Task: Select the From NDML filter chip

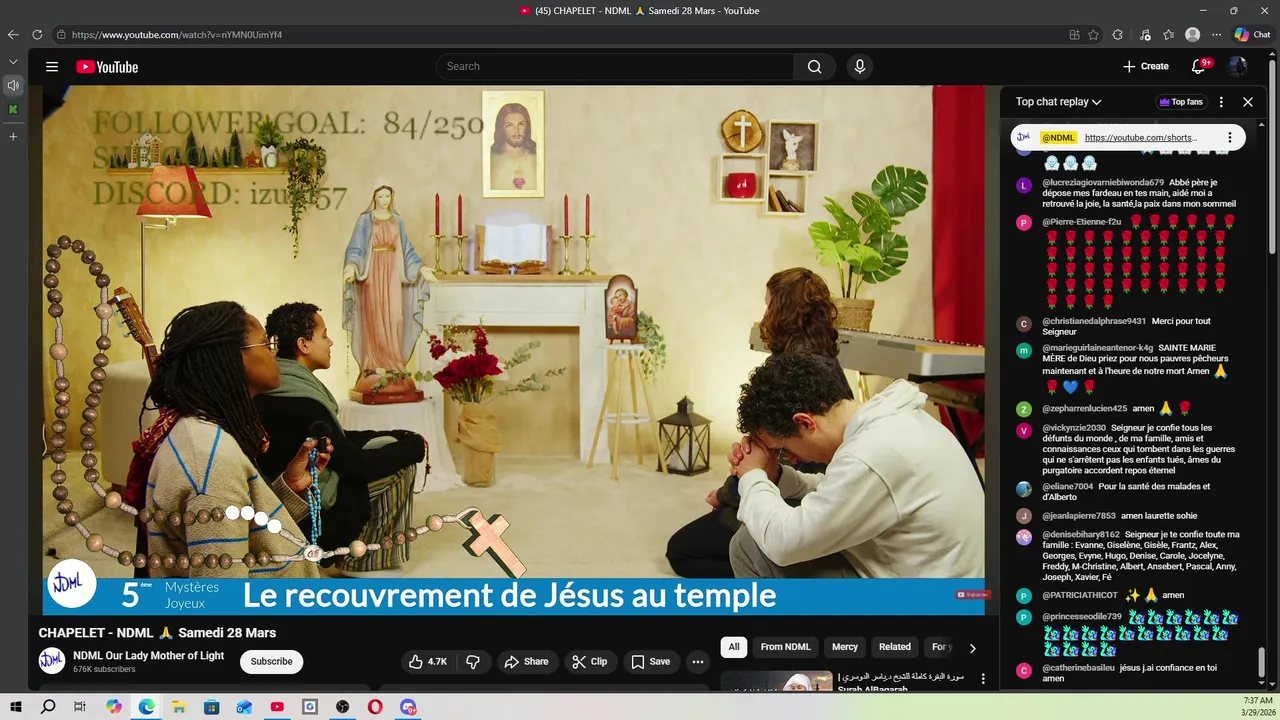Action: point(785,647)
